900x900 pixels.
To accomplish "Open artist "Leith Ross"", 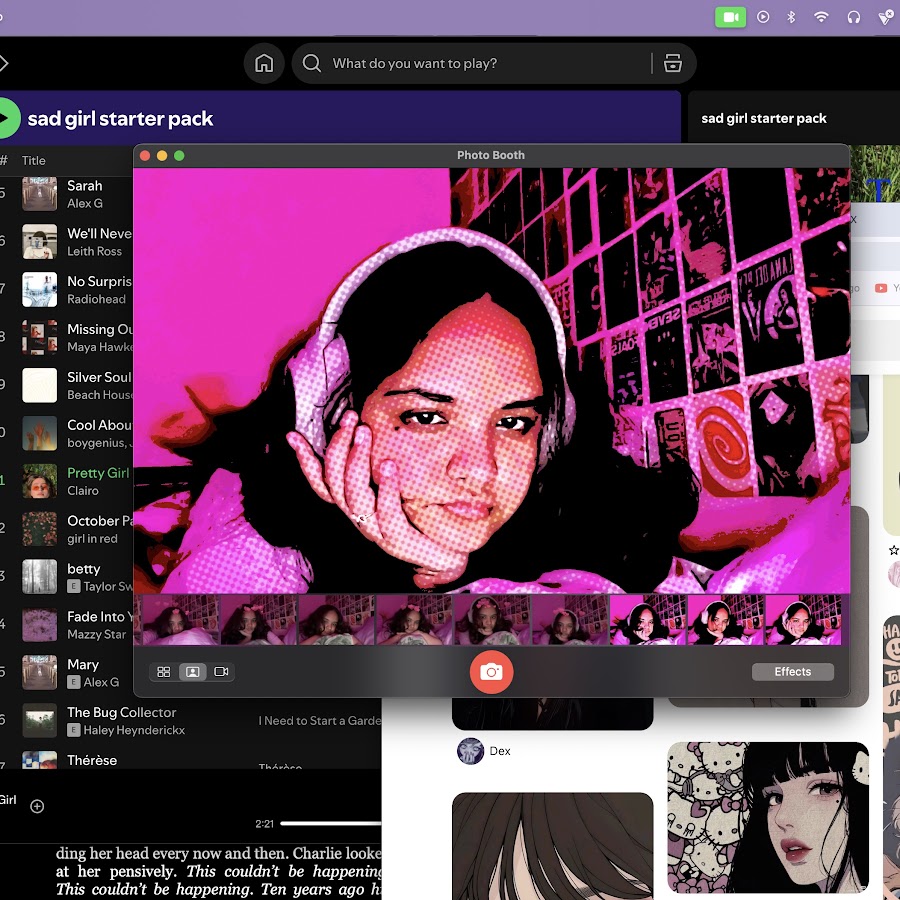I will pyautogui.click(x=94, y=251).
